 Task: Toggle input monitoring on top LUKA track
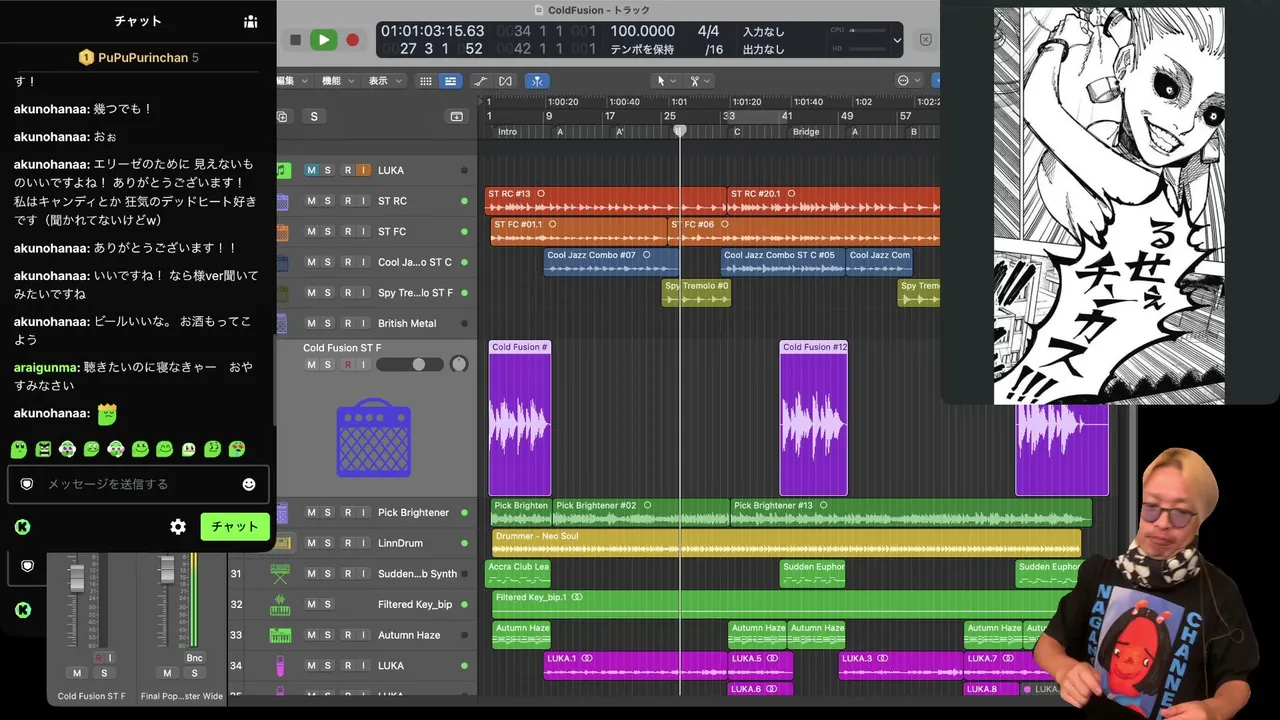pyautogui.click(x=363, y=170)
